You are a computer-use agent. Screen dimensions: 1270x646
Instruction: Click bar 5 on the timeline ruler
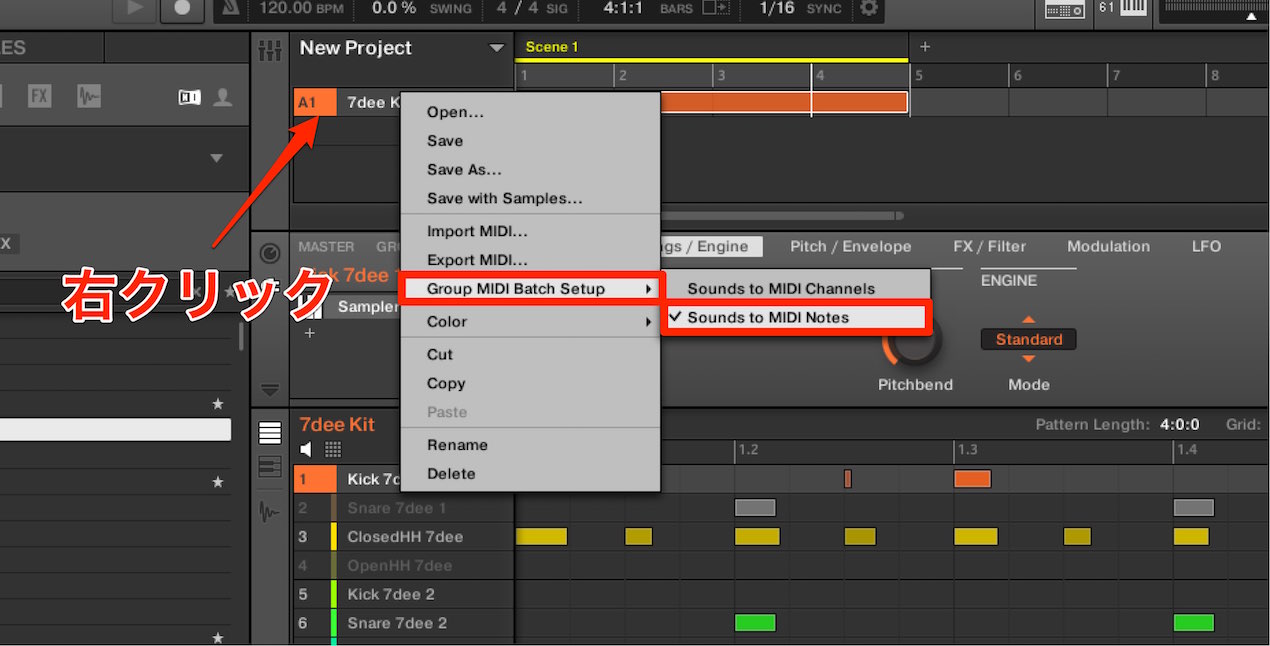point(919,76)
